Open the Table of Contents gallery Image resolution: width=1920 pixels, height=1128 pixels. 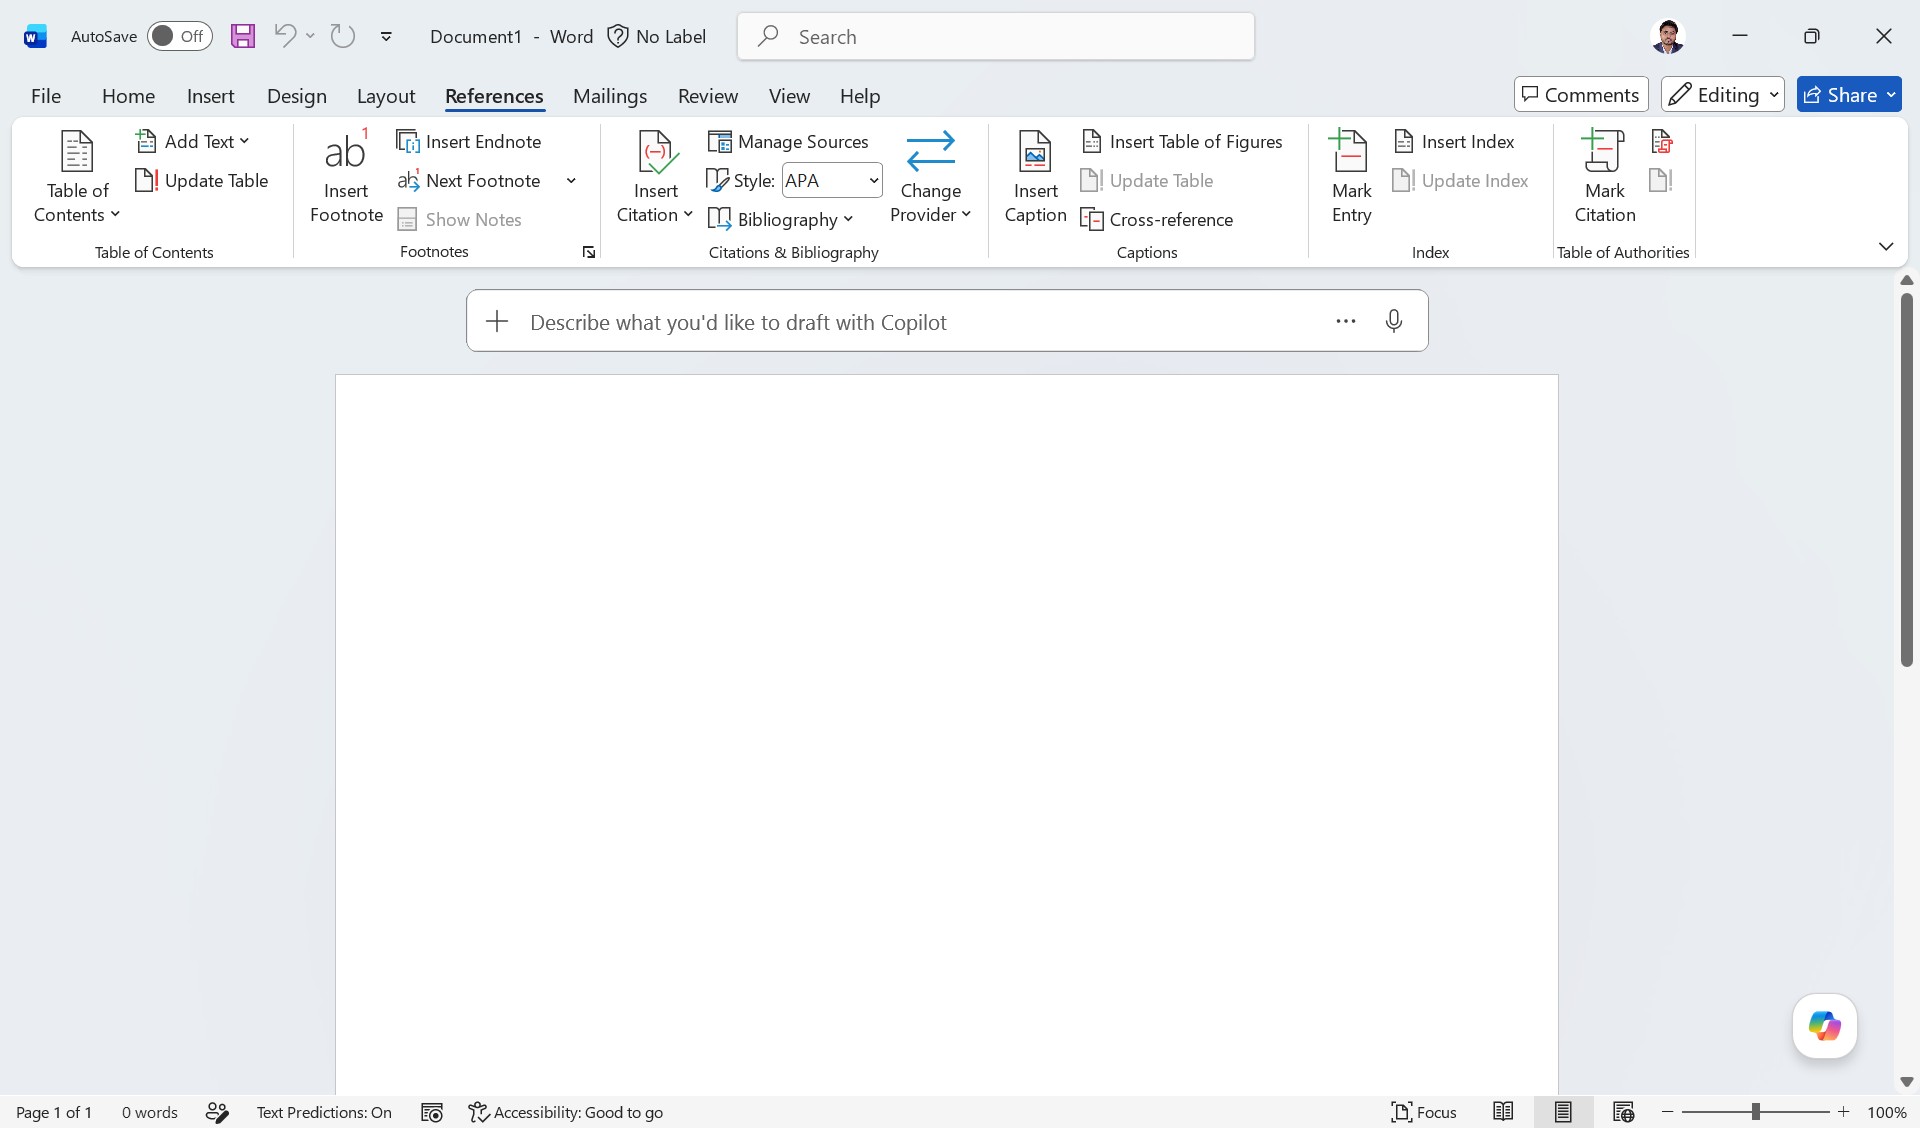coord(77,177)
